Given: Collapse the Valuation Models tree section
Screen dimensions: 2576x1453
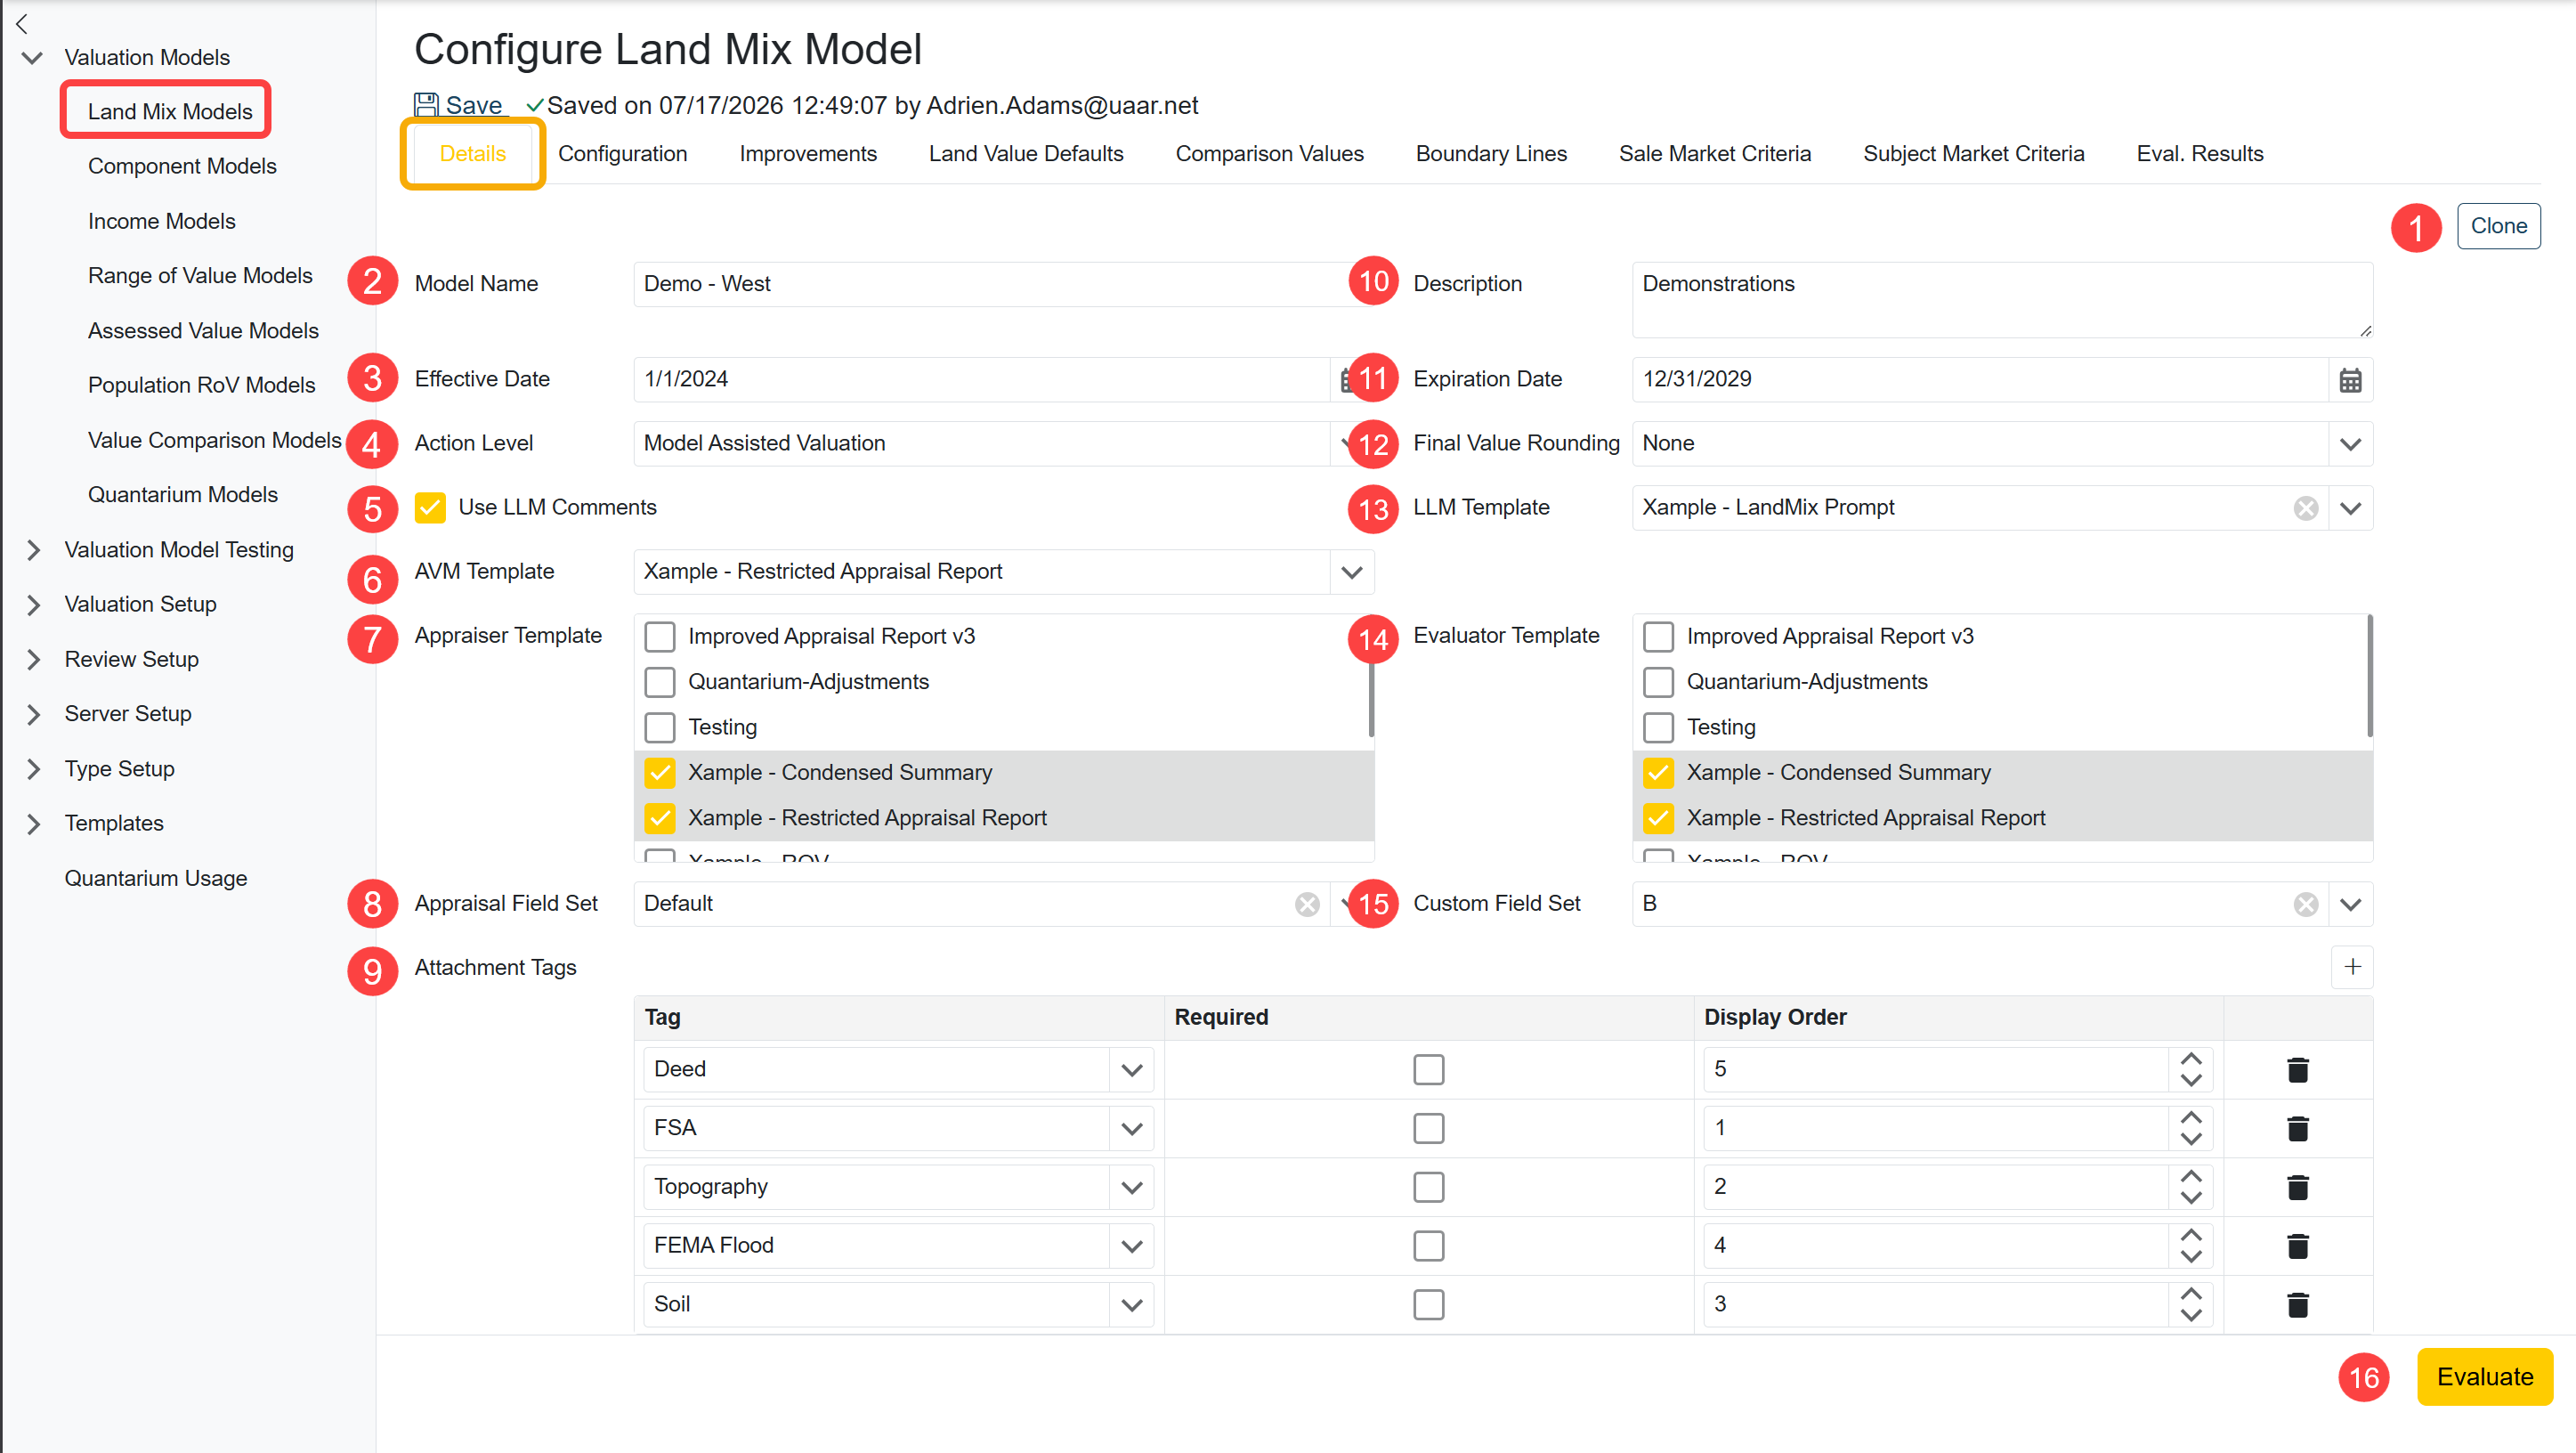Looking at the screenshot, I should 32,58.
